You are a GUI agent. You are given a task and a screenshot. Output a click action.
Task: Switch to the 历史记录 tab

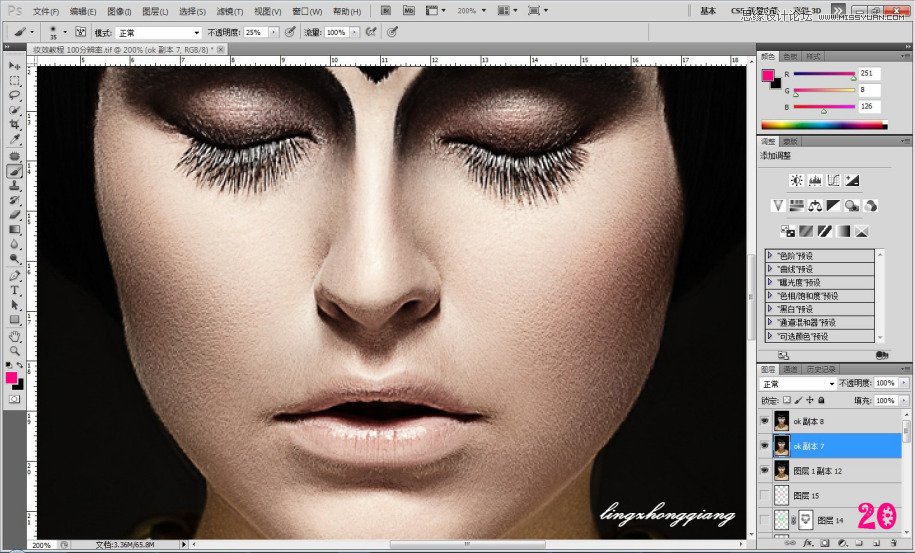[x=820, y=369]
